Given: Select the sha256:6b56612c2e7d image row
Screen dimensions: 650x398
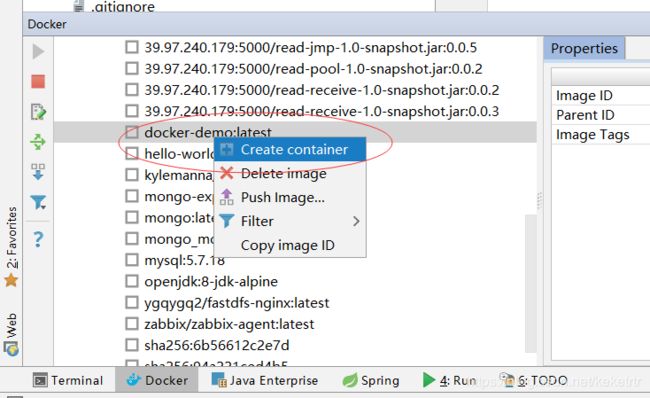Looking at the screenshot, I should click(x=295, y=345).
